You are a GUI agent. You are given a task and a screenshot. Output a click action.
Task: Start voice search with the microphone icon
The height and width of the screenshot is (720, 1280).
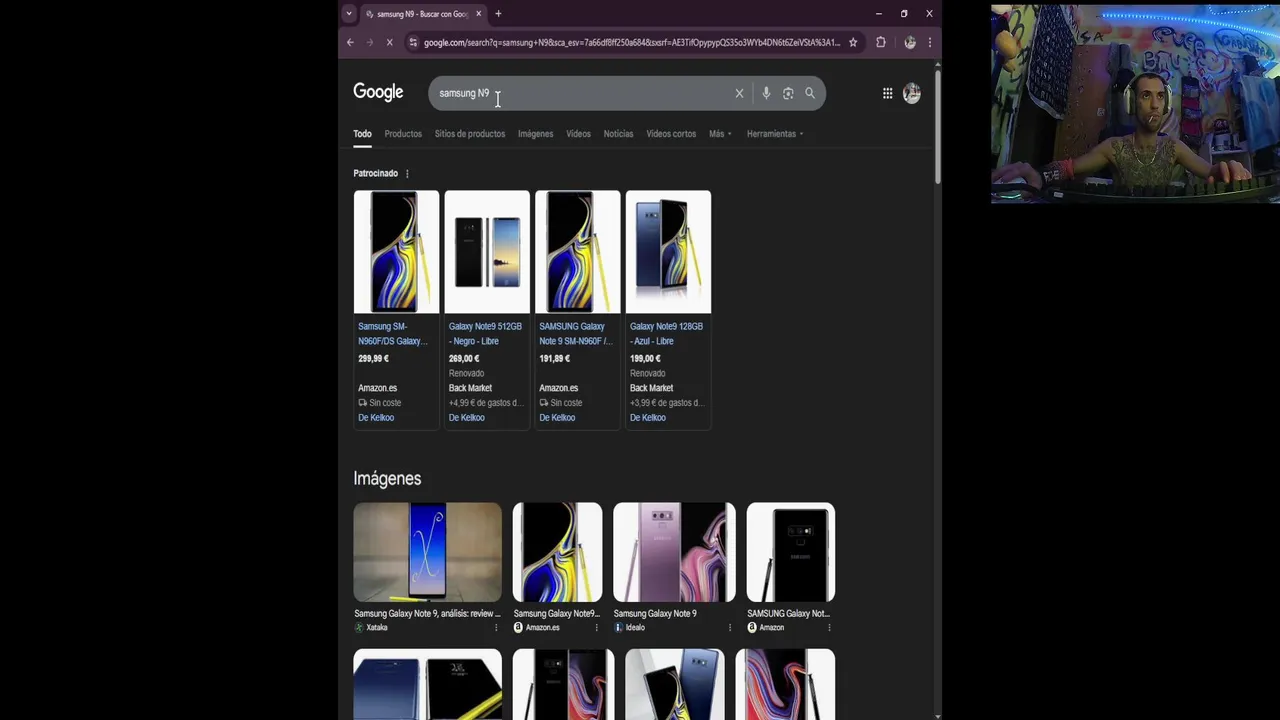[x=766, y=93]
